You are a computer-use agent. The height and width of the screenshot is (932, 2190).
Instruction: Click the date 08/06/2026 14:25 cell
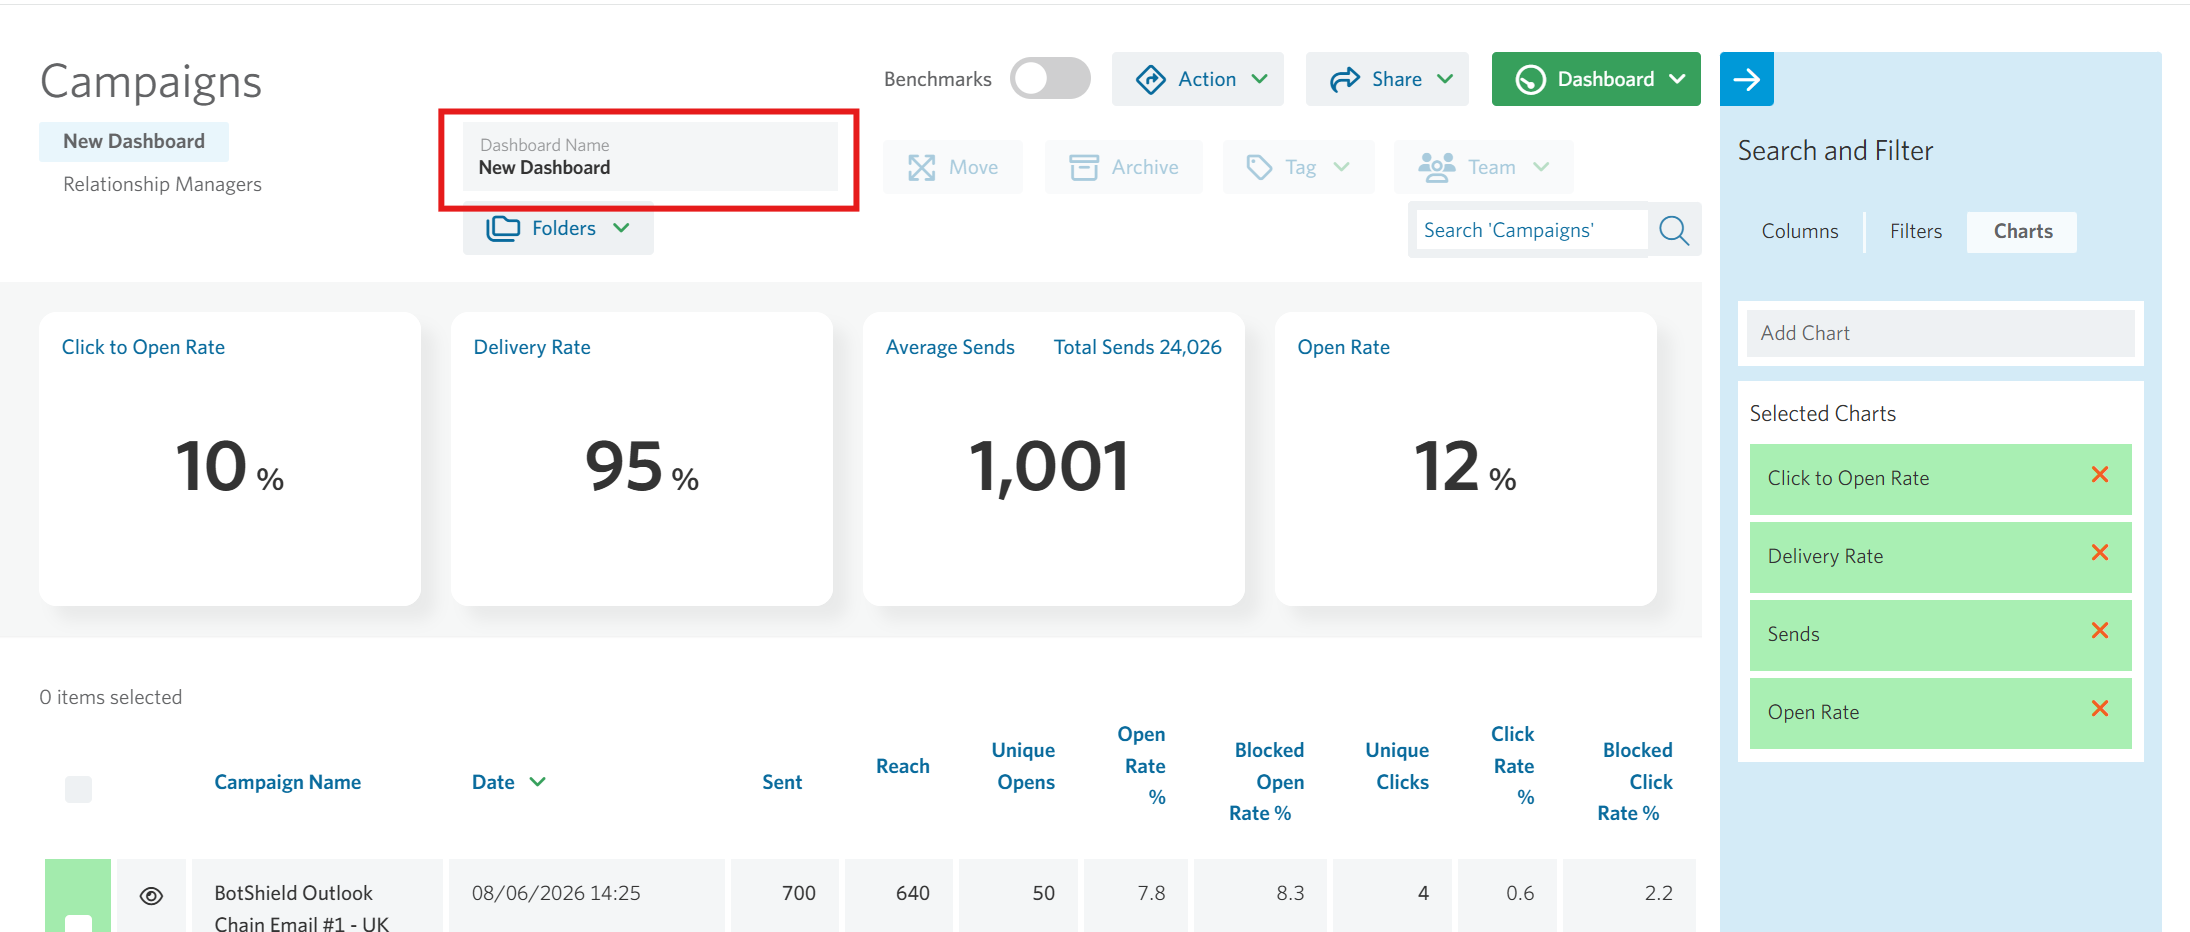tap(556, 893)
